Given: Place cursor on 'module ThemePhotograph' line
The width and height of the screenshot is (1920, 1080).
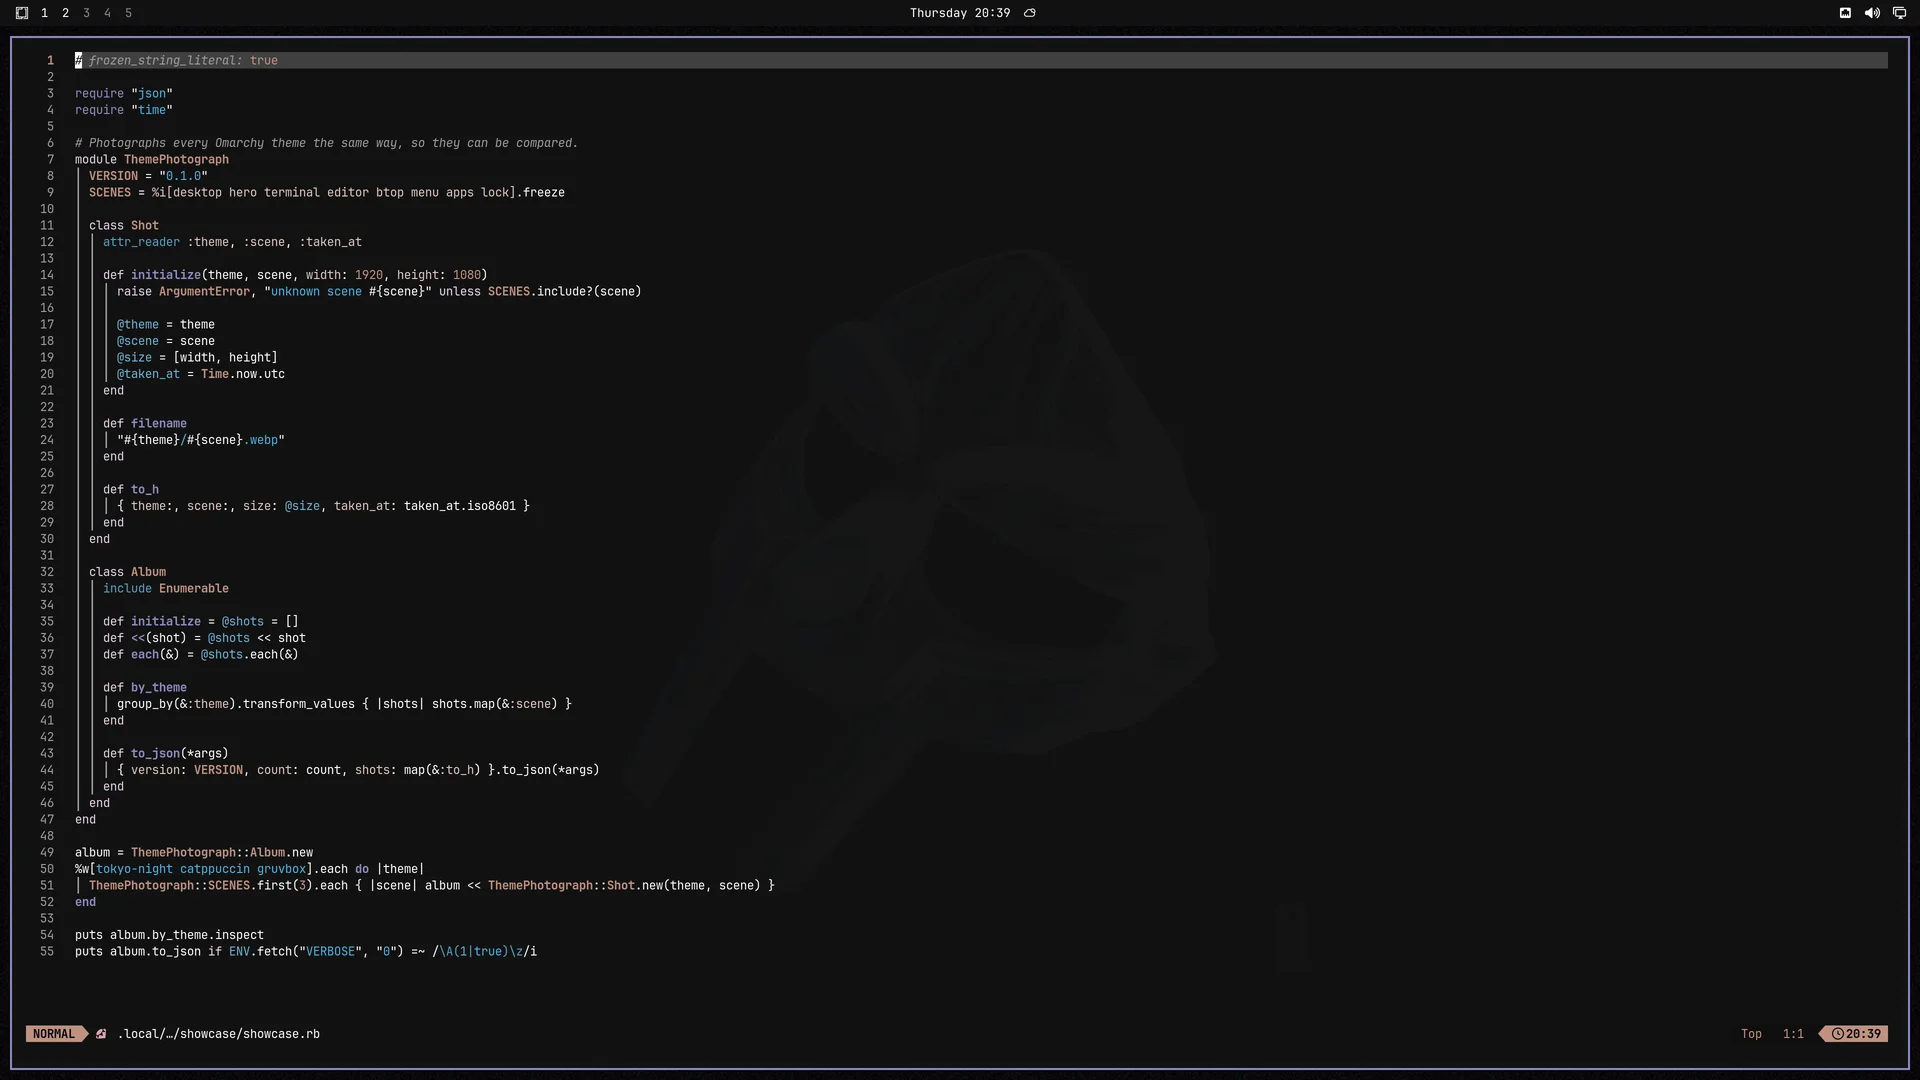Looking at the screenshot, I should coord(152,159).
